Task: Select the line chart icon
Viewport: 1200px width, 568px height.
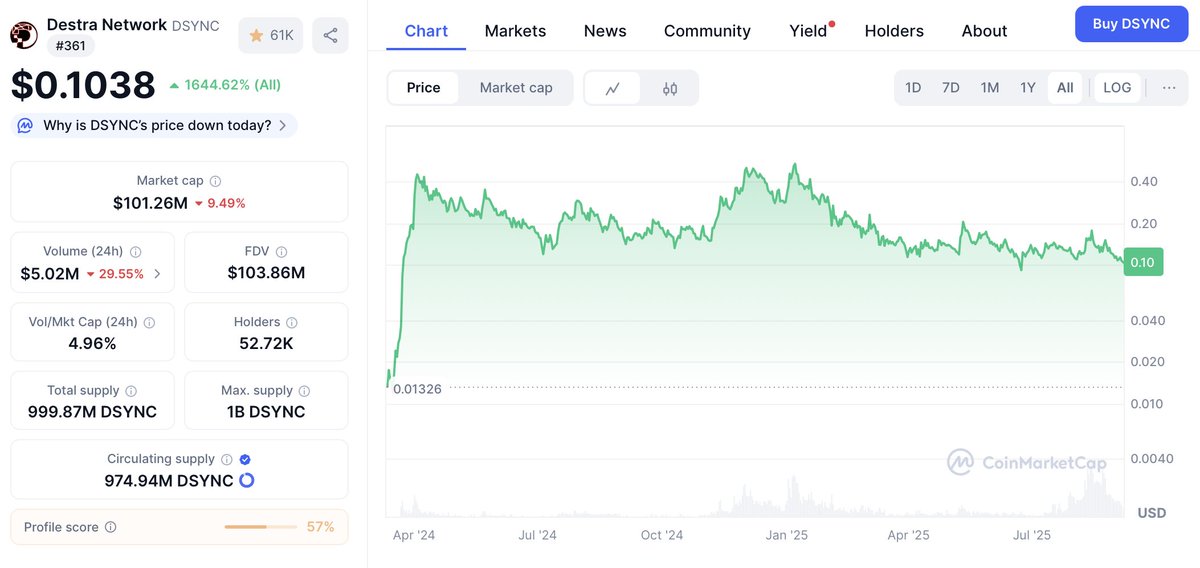Action: pyautogui.click(x=613, y=88)
